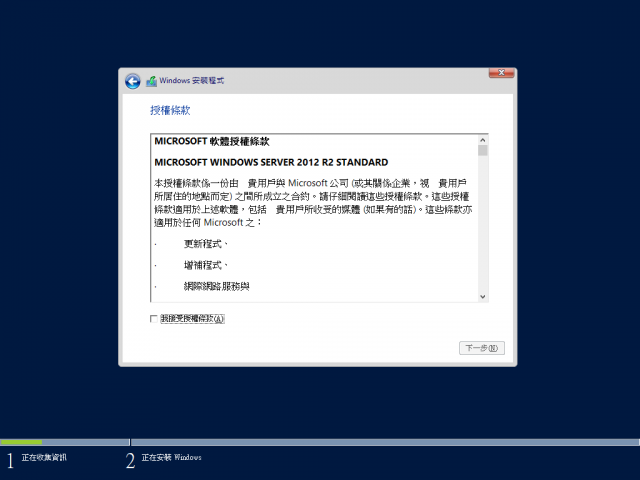The width and height of the screenshot is (640, 480).
Task: Click the license scrollbar thumb
Action: pos(483,150)
